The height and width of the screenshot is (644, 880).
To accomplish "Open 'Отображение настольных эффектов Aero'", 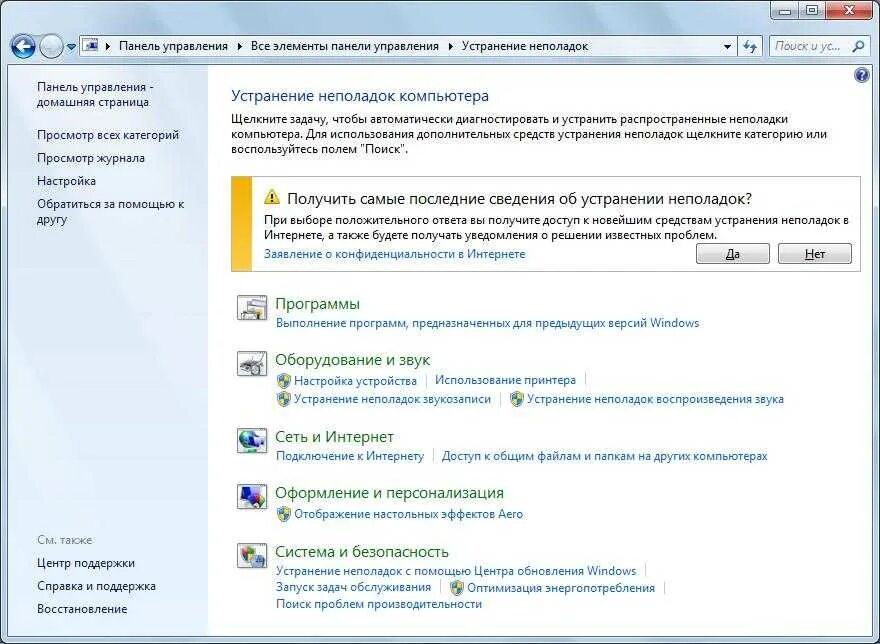I will (x=409, y=514).
